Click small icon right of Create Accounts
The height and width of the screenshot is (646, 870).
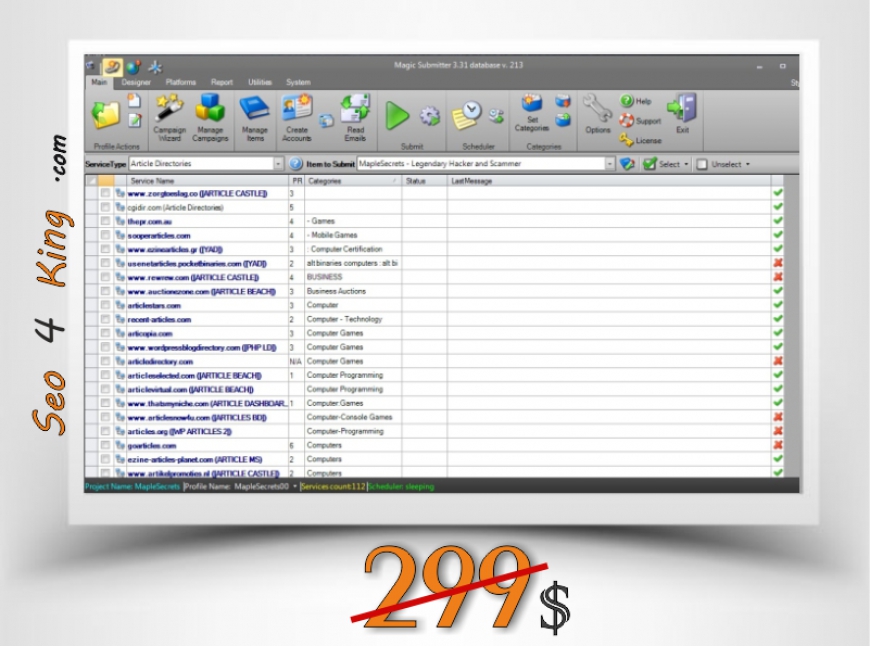(x=326, y=120)
